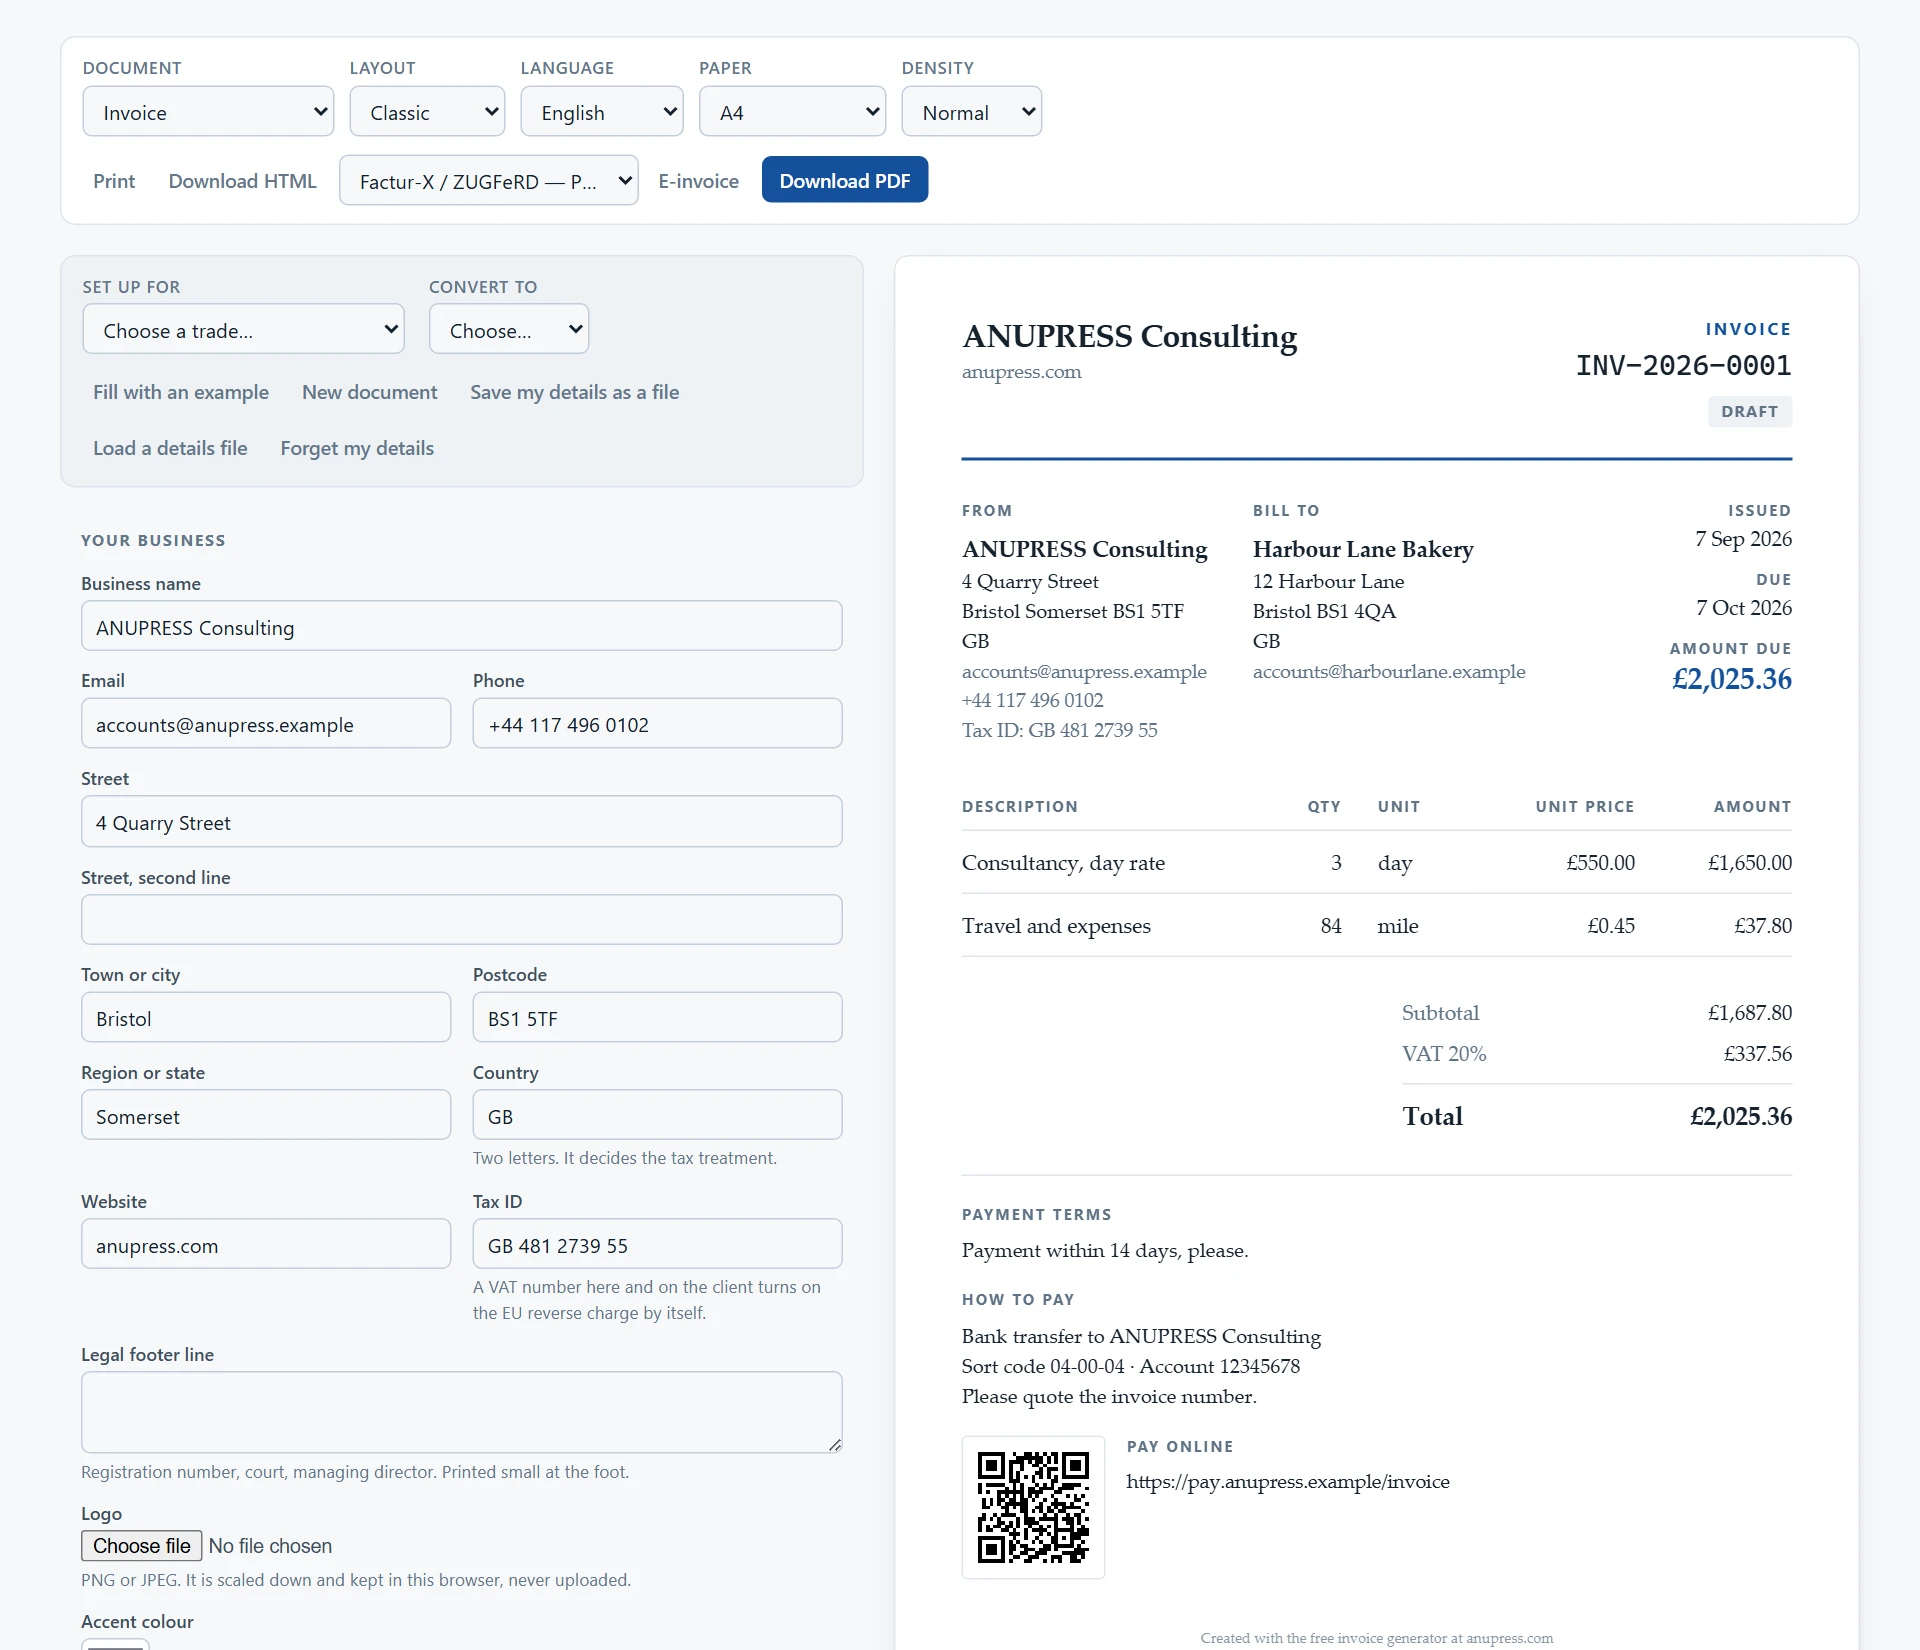Click the Tax ID field
1920x1650 pixels.
pyautogui.click(x=657, y=1245)
